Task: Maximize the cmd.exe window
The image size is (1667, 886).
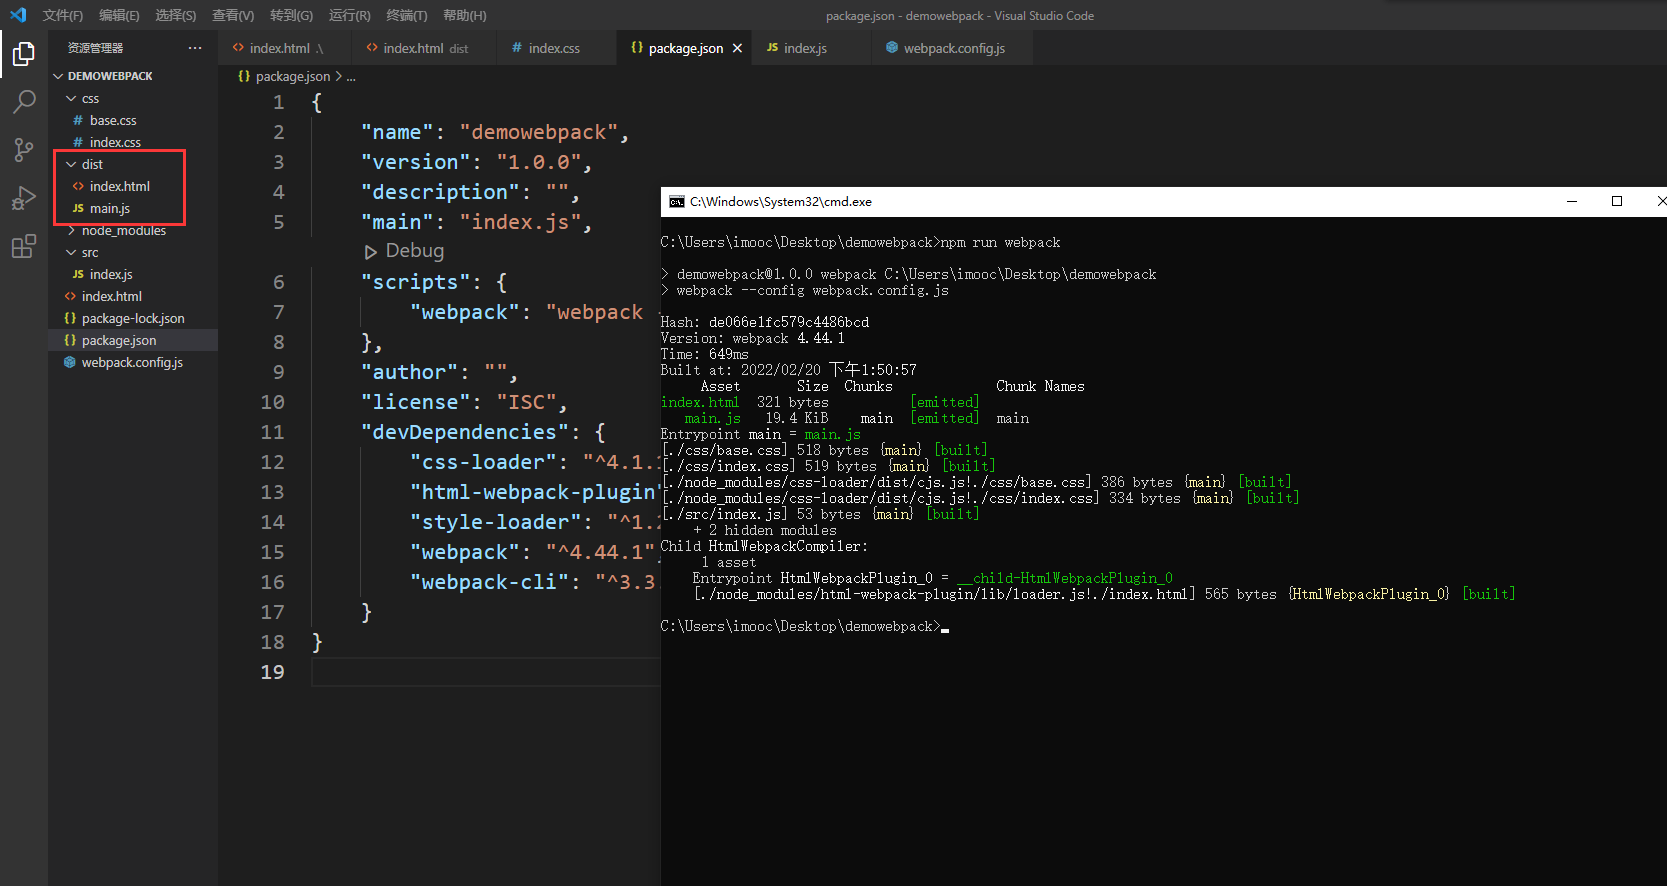Action: 1616,201
